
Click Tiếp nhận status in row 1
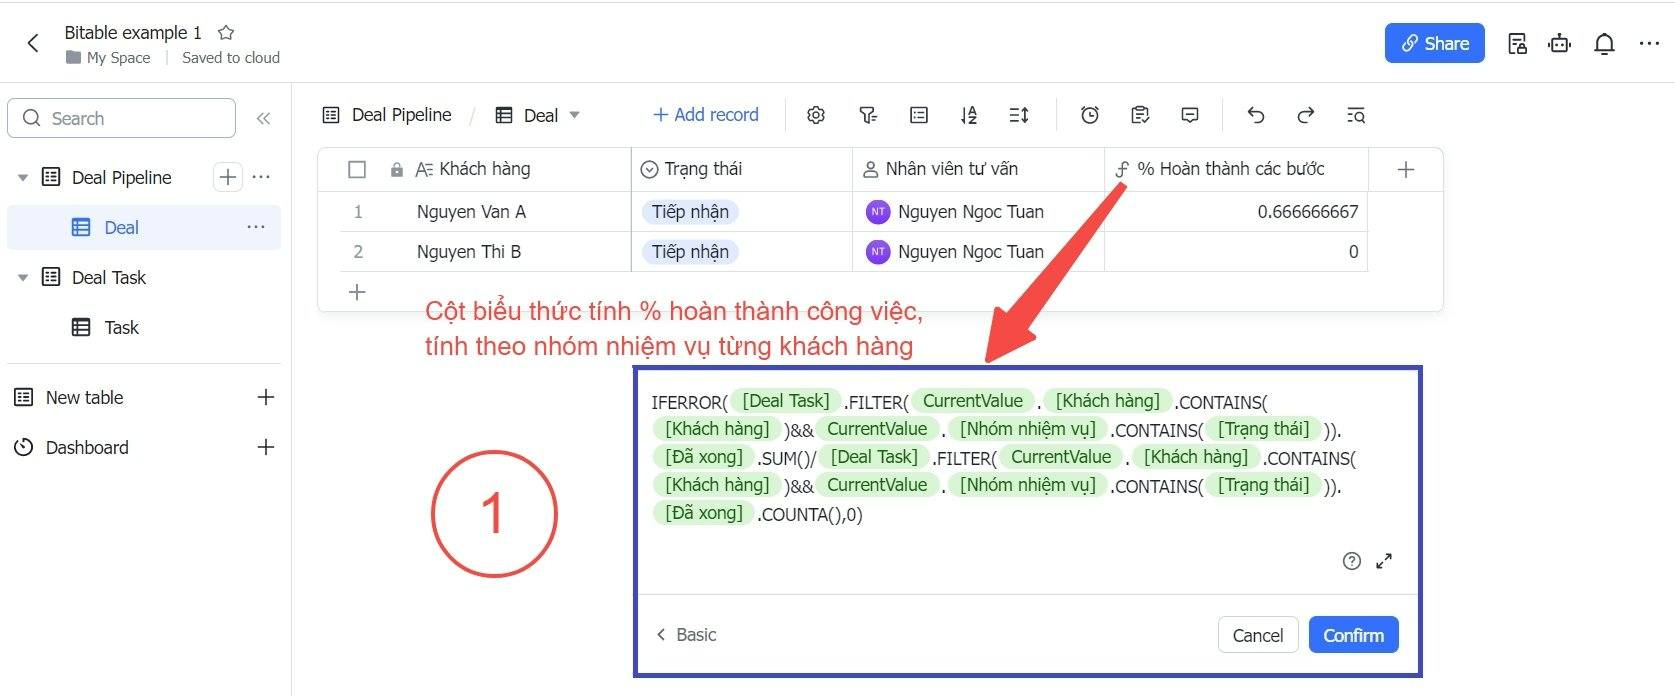(690, 211)
